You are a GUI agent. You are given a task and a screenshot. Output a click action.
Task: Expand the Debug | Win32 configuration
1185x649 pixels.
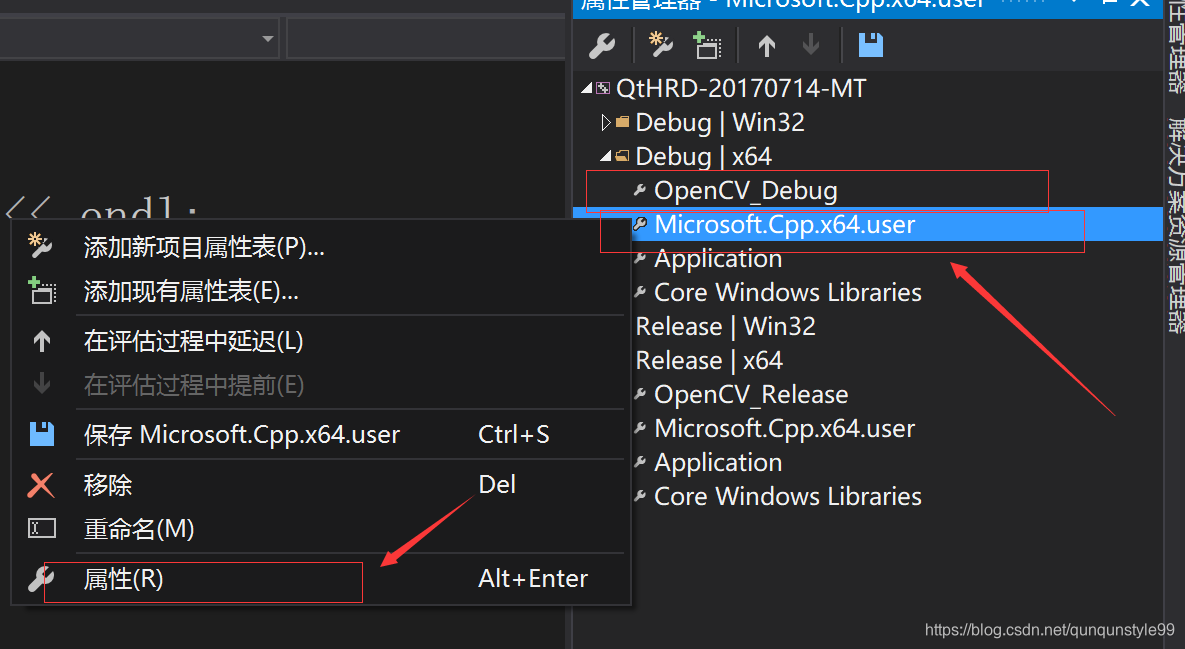(605, 122)
